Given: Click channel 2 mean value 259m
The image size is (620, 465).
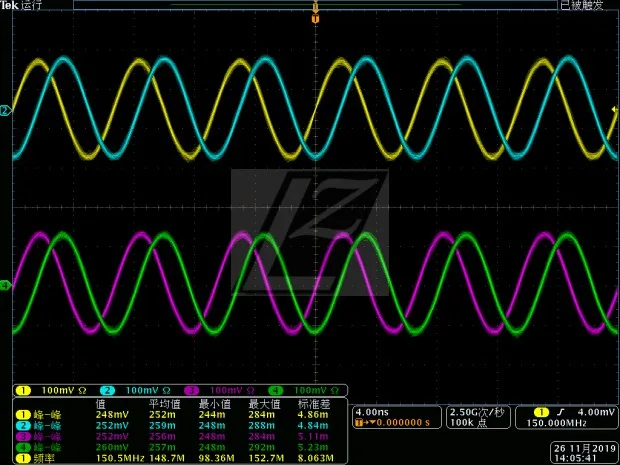Looking at the screenshot, I should [162, 426].
